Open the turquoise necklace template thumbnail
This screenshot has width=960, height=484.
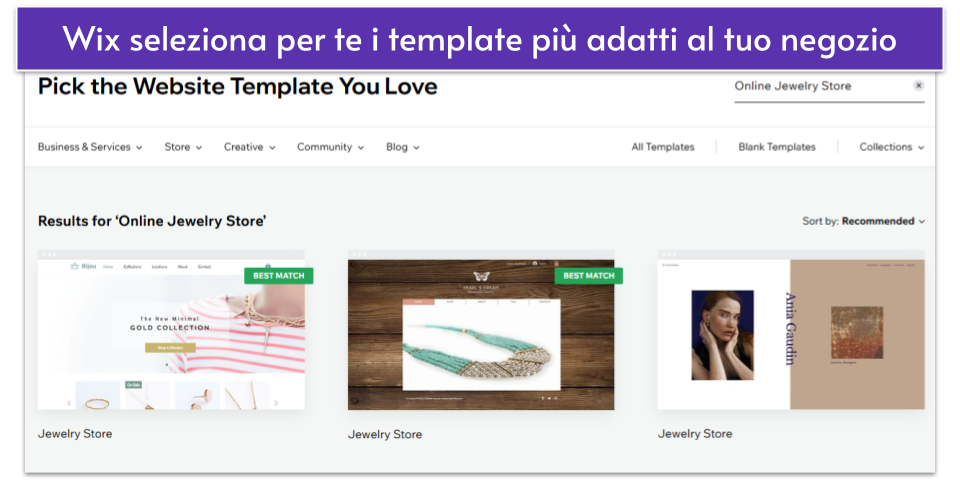[x=481, y=330]
